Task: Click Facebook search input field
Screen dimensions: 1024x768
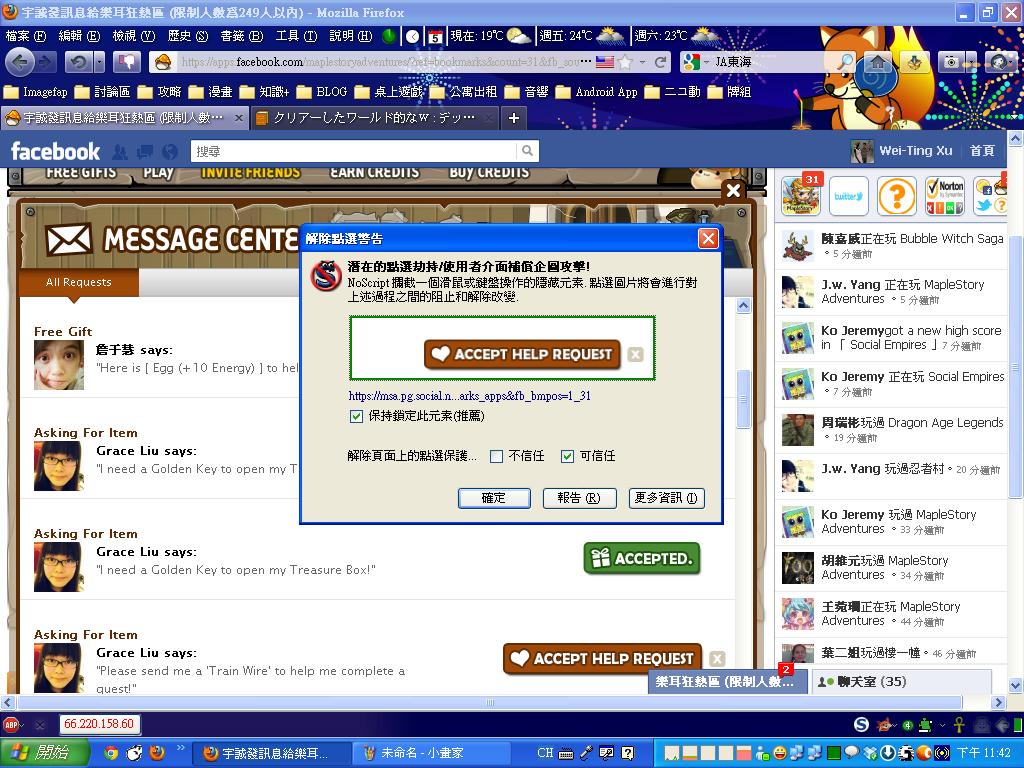Action: 355,151
